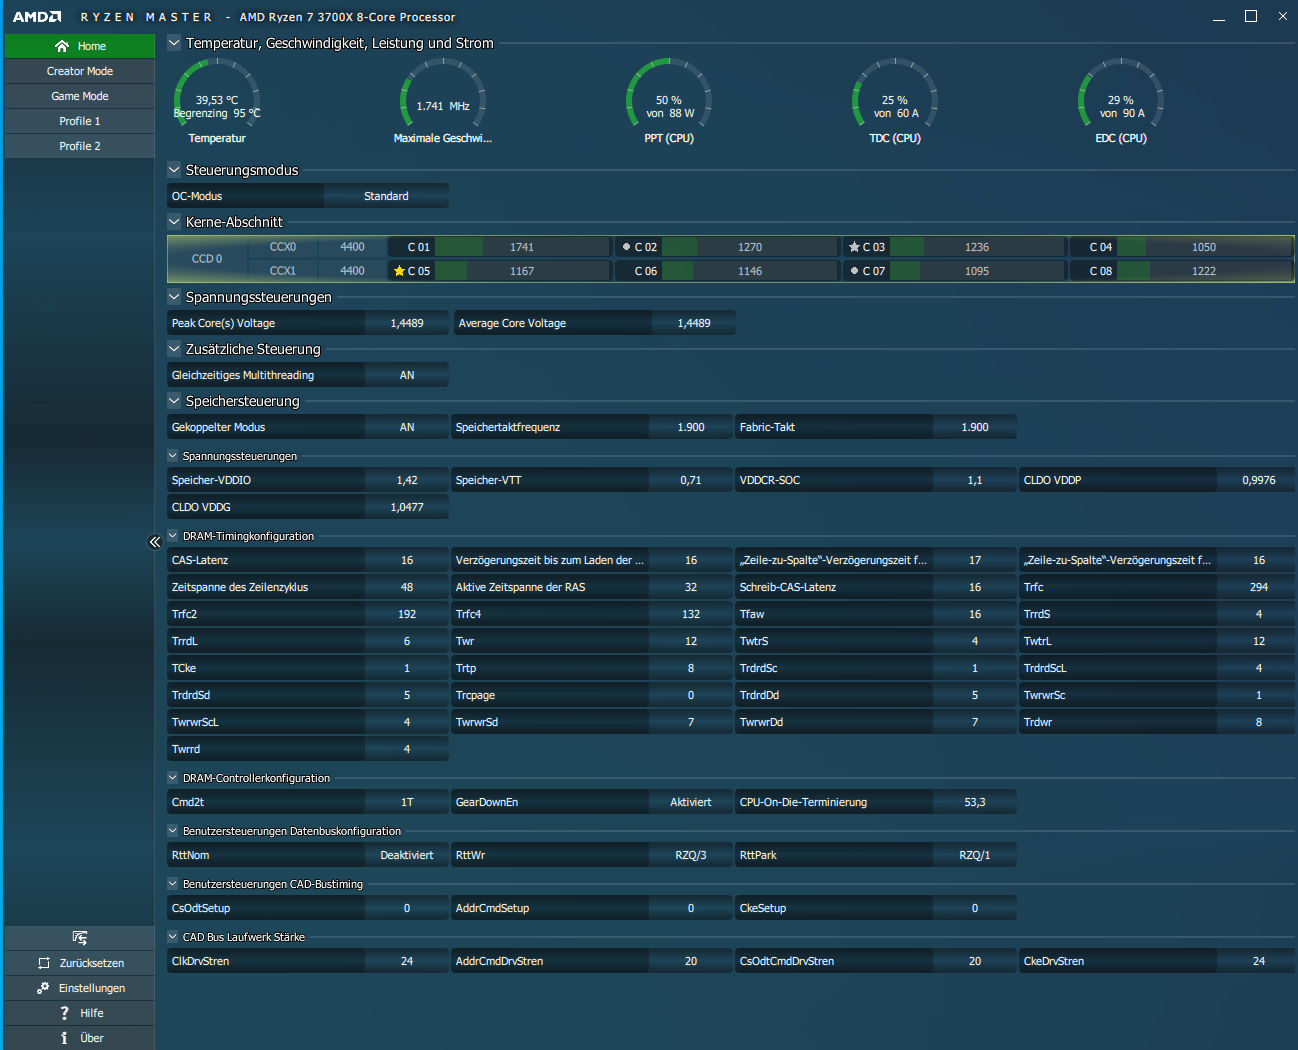Collapse the Speichersteuerung section
Screen dimensions: 1298x1050
[174, 401]
